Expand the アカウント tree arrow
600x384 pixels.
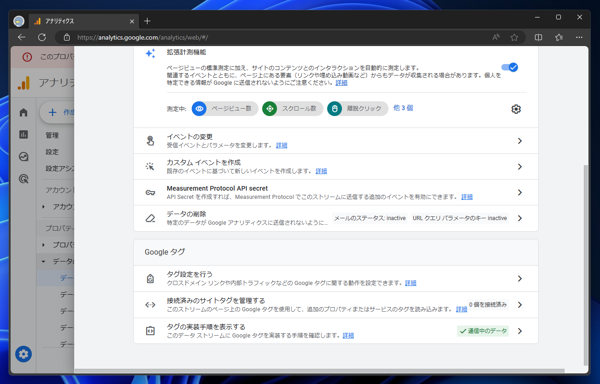tap(44, 207)
